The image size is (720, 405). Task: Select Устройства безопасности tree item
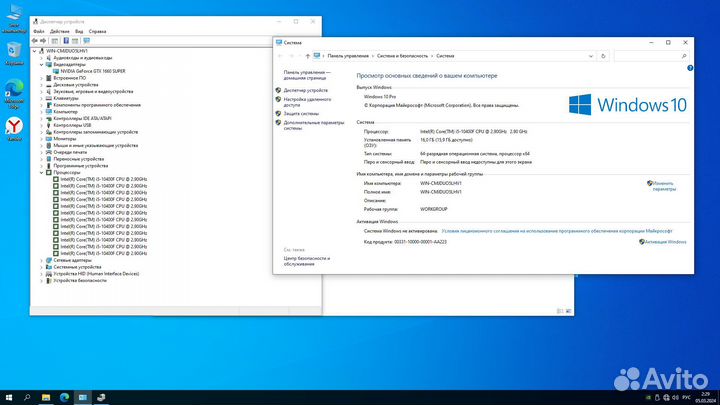click(x=80, y=281)
